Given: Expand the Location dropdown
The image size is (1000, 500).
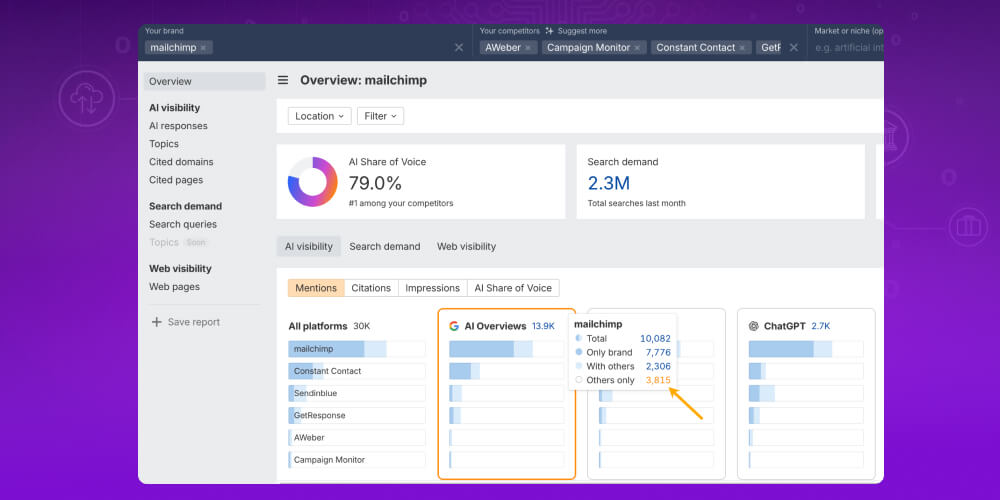Looking at the screenshot, I should [319, 116].
